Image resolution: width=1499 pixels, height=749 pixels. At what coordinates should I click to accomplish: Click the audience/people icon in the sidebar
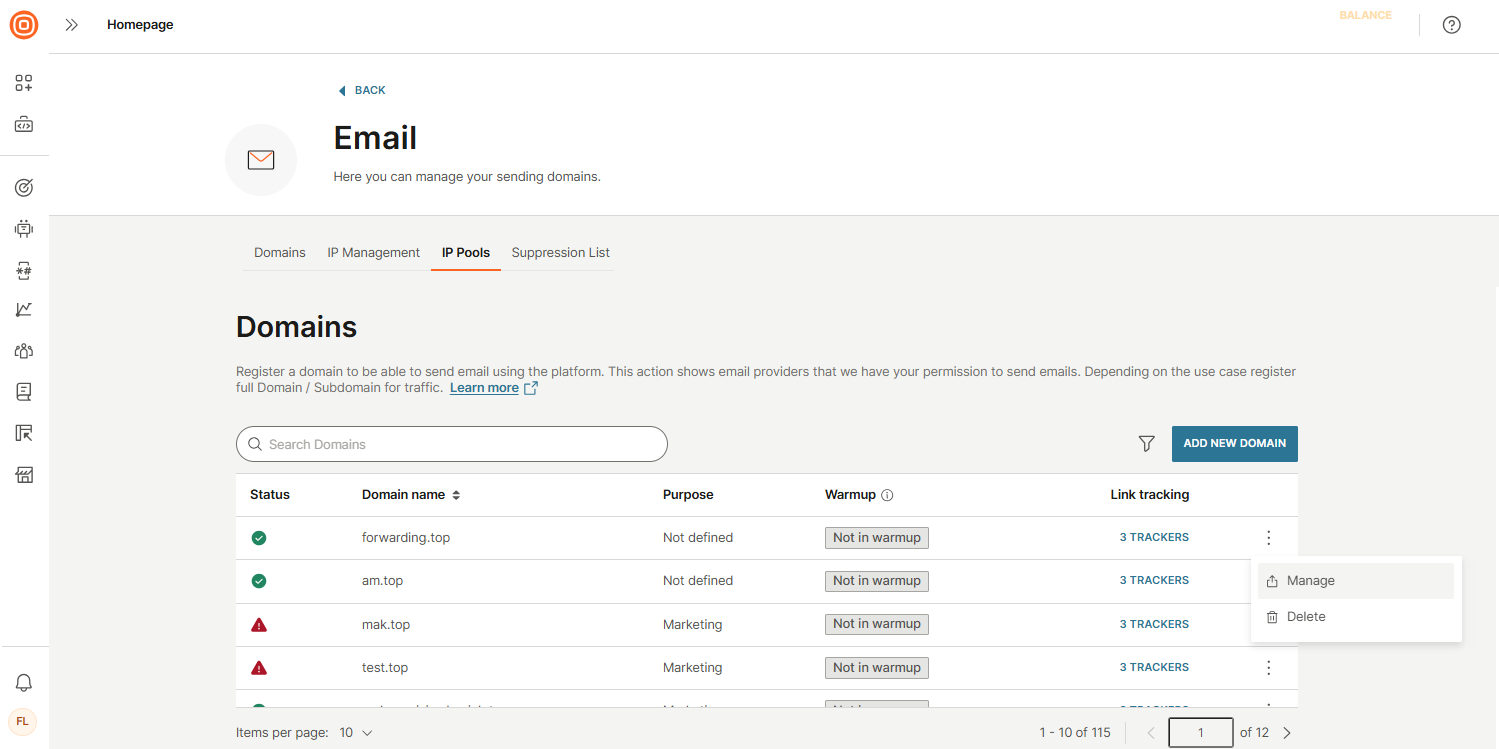click(23, 350)
